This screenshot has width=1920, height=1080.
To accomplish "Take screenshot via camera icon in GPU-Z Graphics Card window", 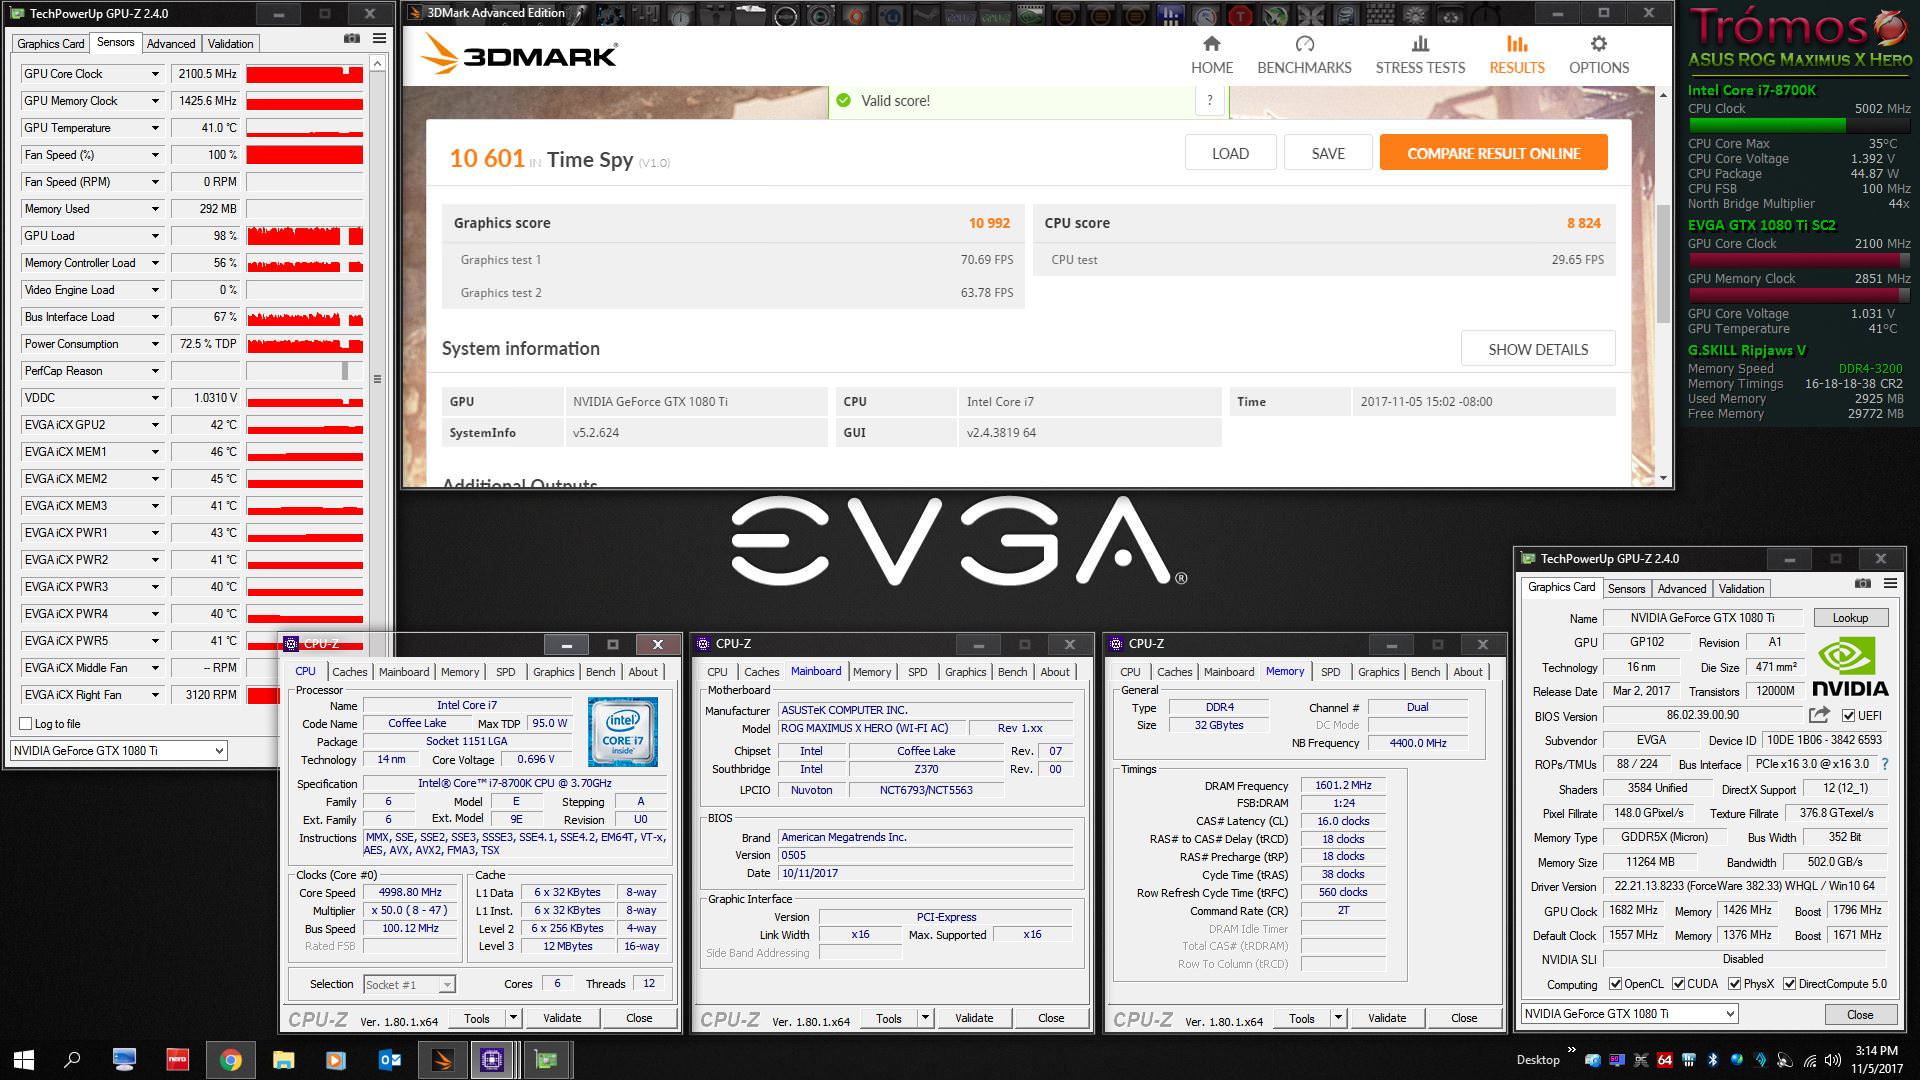I will pos(1863,583).
